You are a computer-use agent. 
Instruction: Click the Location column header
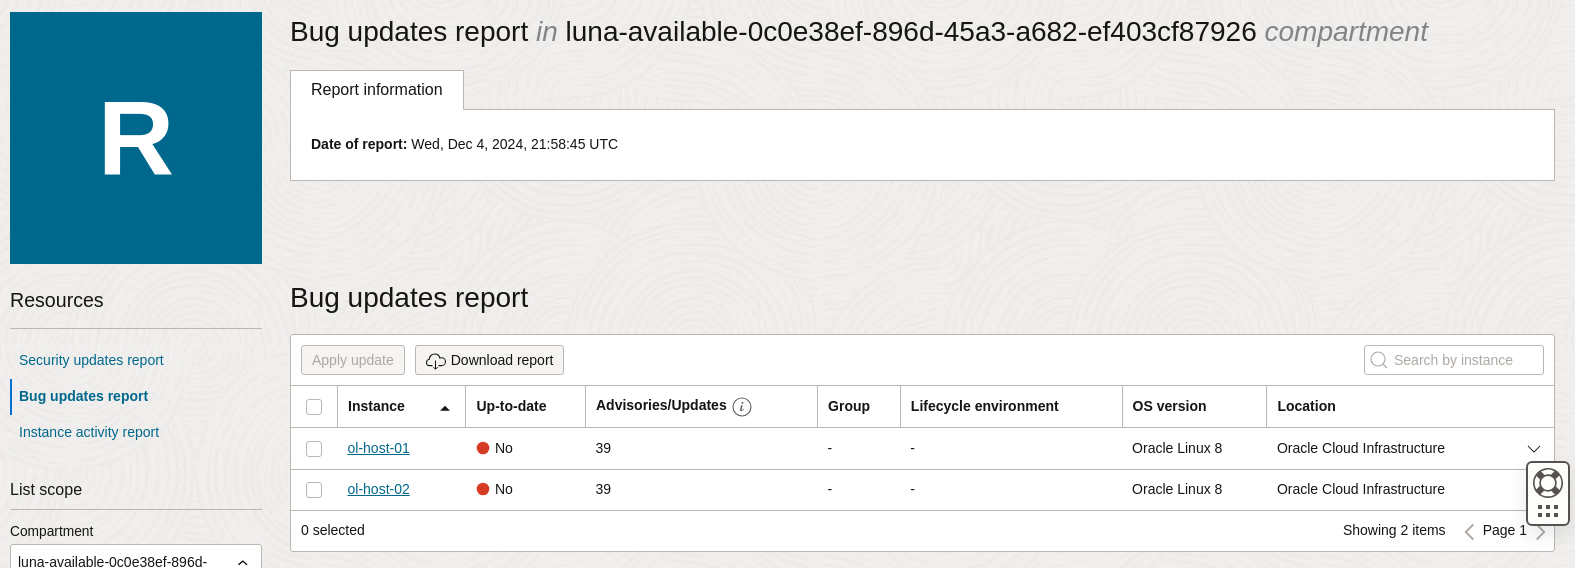coord(1306,406)
